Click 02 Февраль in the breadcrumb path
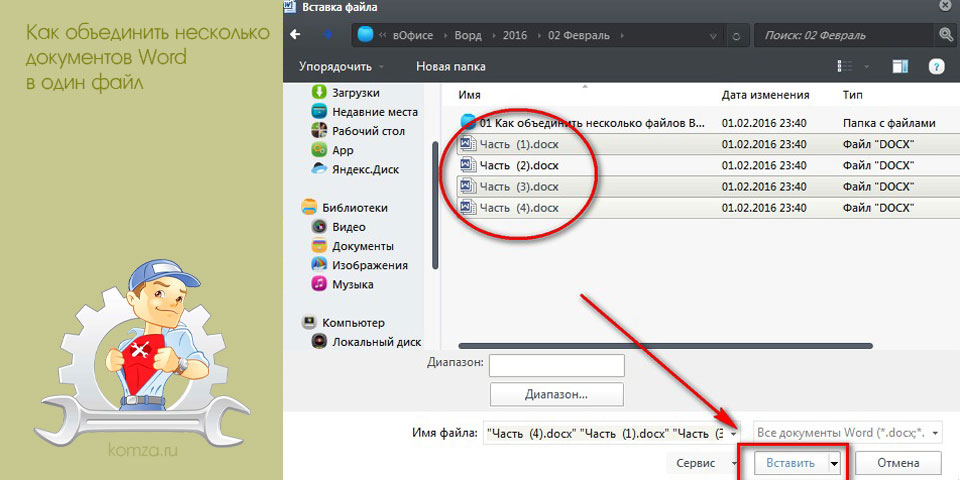This screenshot has width=960, height=480. click(579, 36)
